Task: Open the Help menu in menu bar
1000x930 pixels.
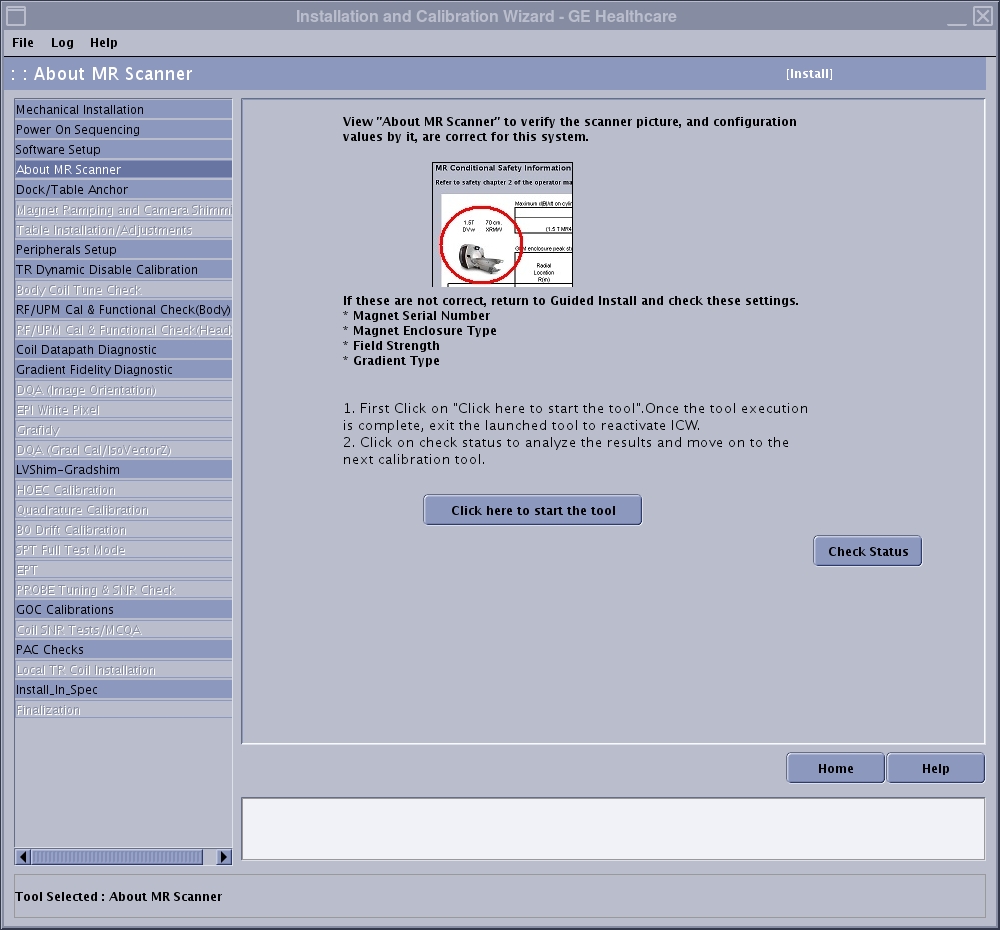Action: (x=103, y=43)
